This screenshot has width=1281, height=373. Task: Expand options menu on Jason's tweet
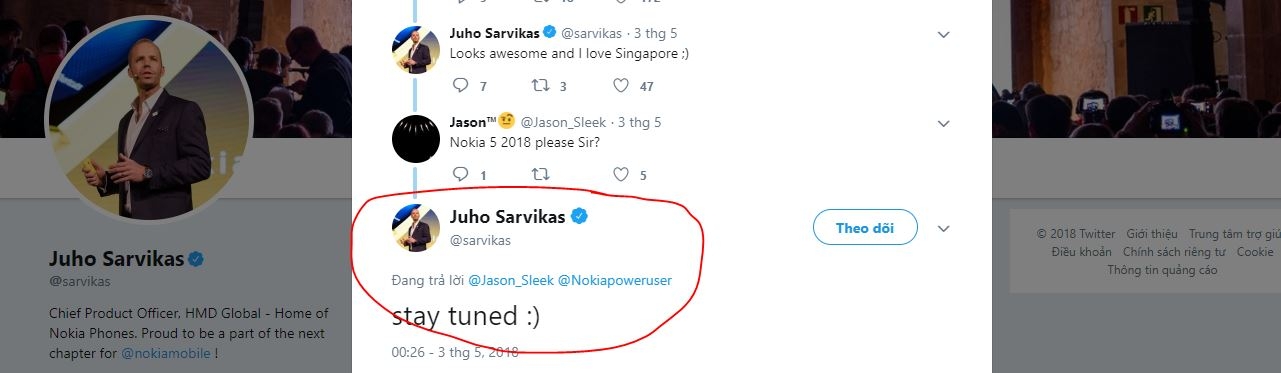tap(943, 123)
